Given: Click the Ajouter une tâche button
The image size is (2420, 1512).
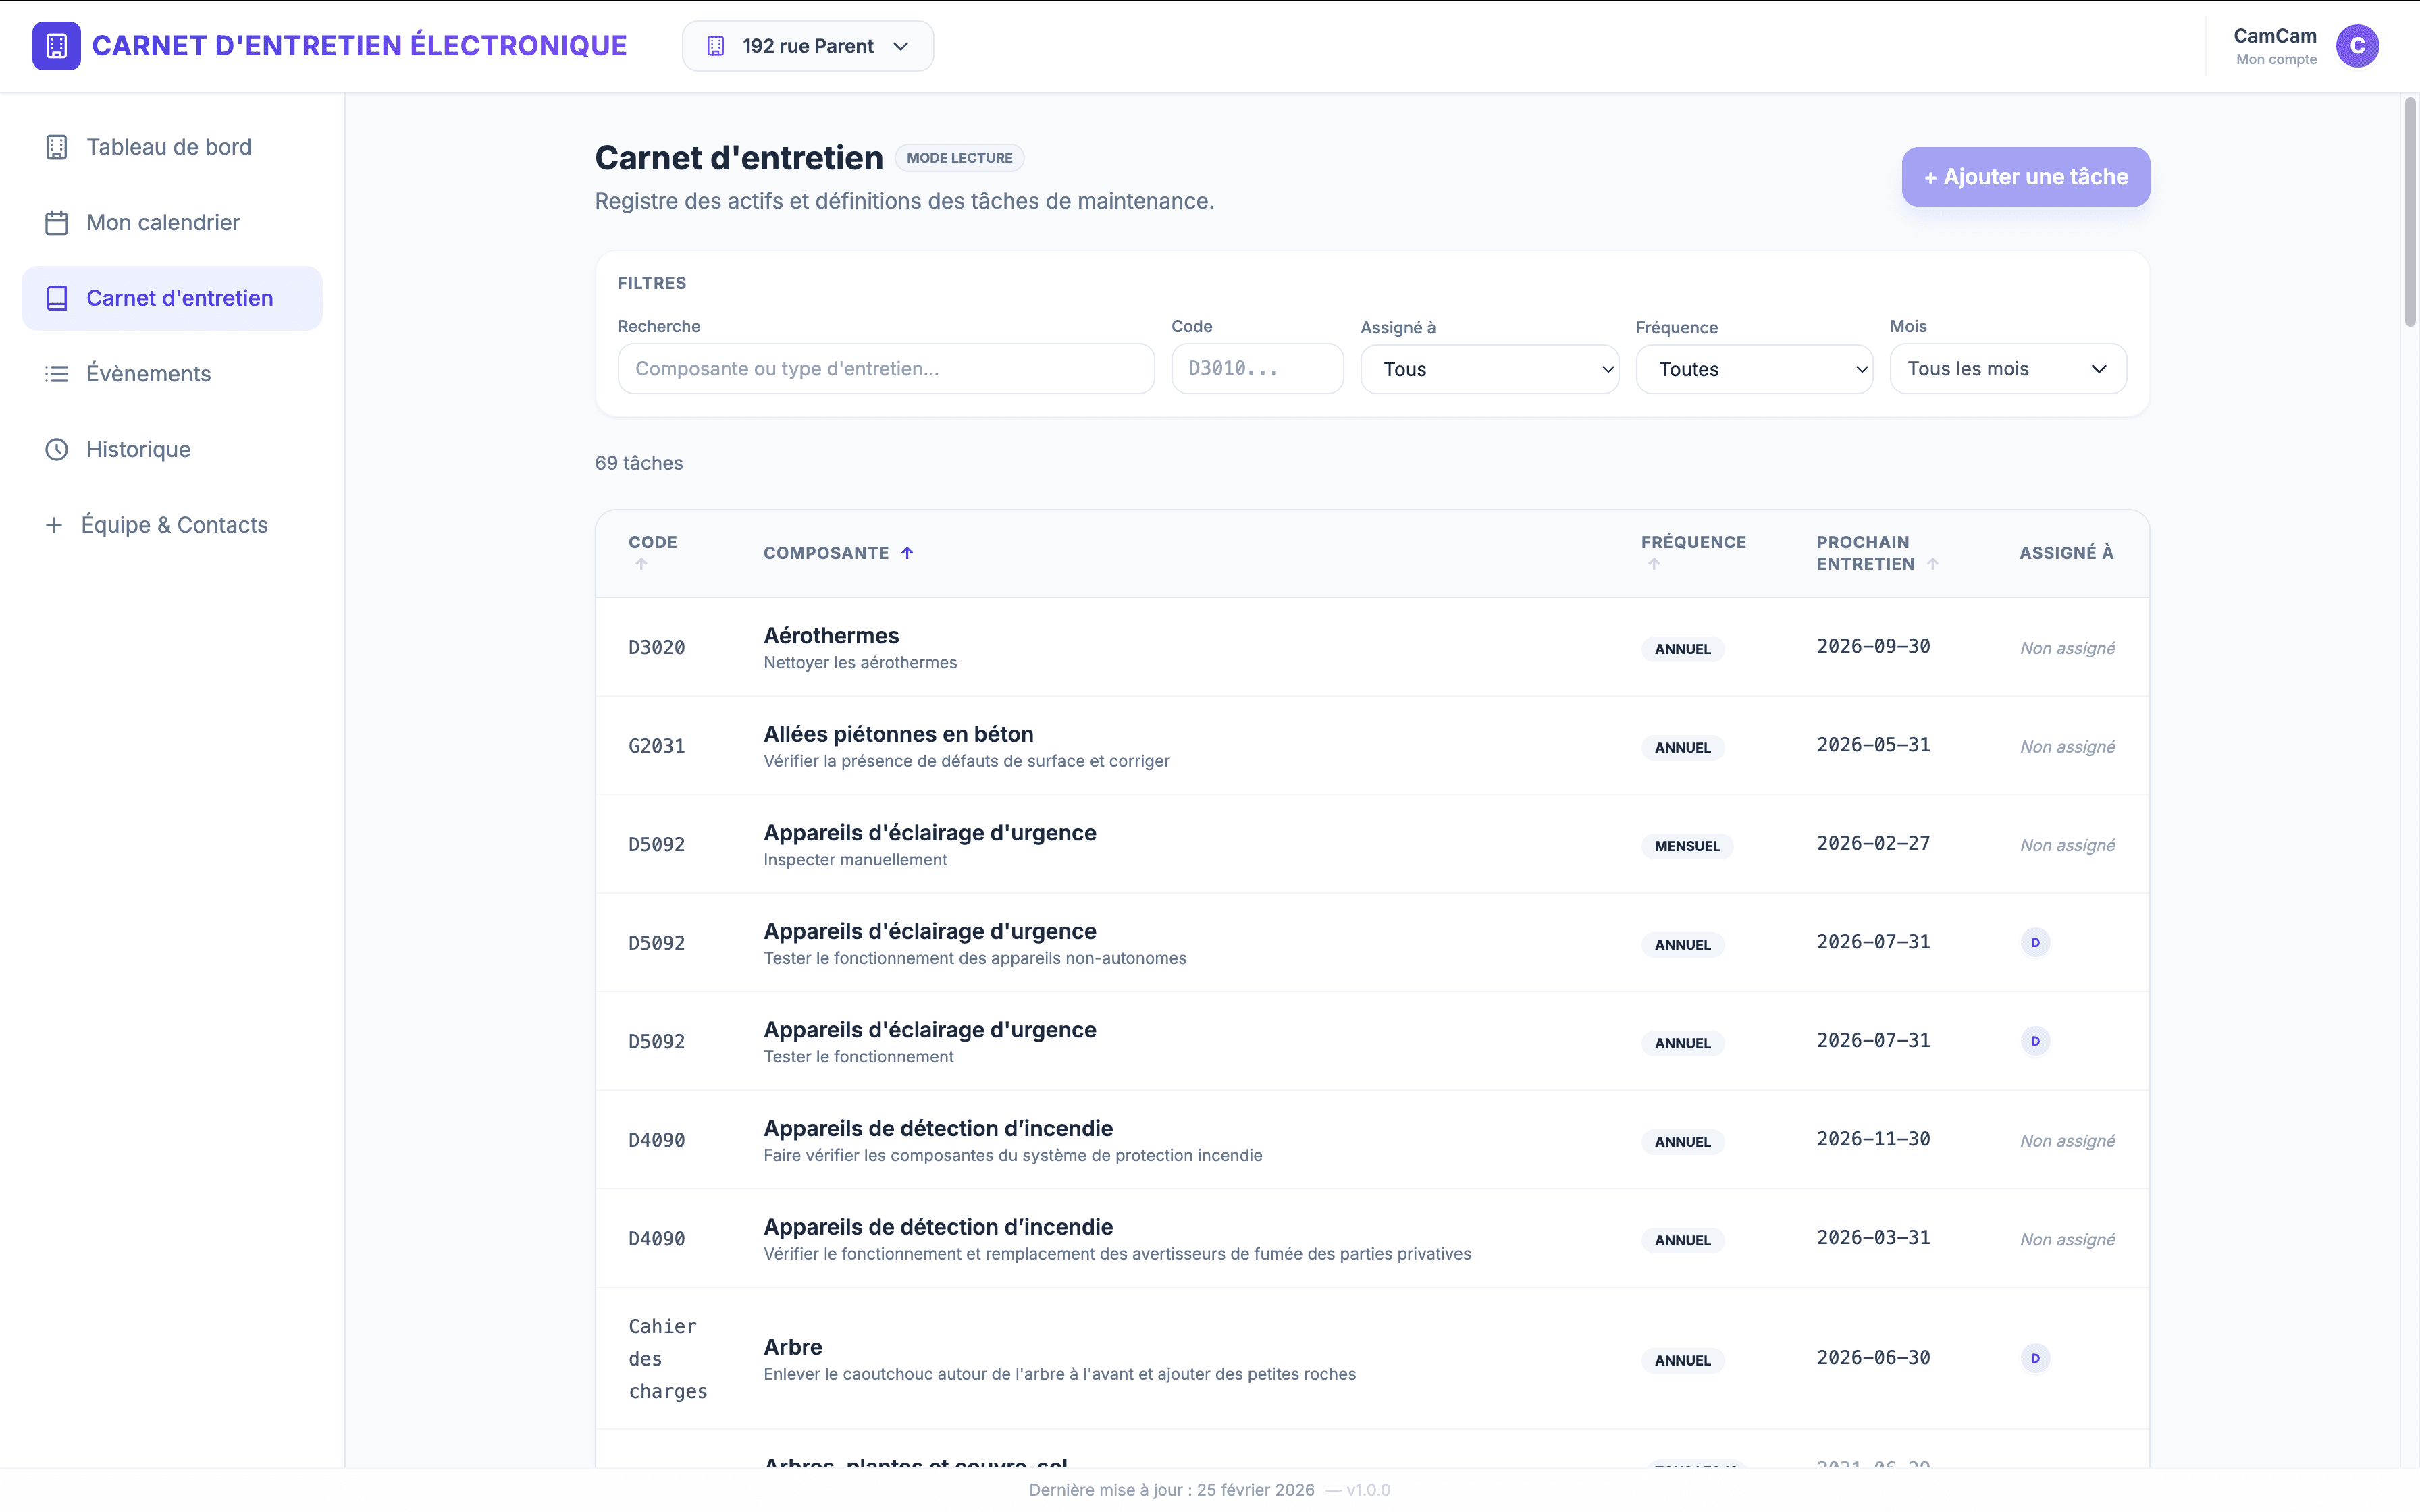Looking at the screenshot, I should 2025,177.
